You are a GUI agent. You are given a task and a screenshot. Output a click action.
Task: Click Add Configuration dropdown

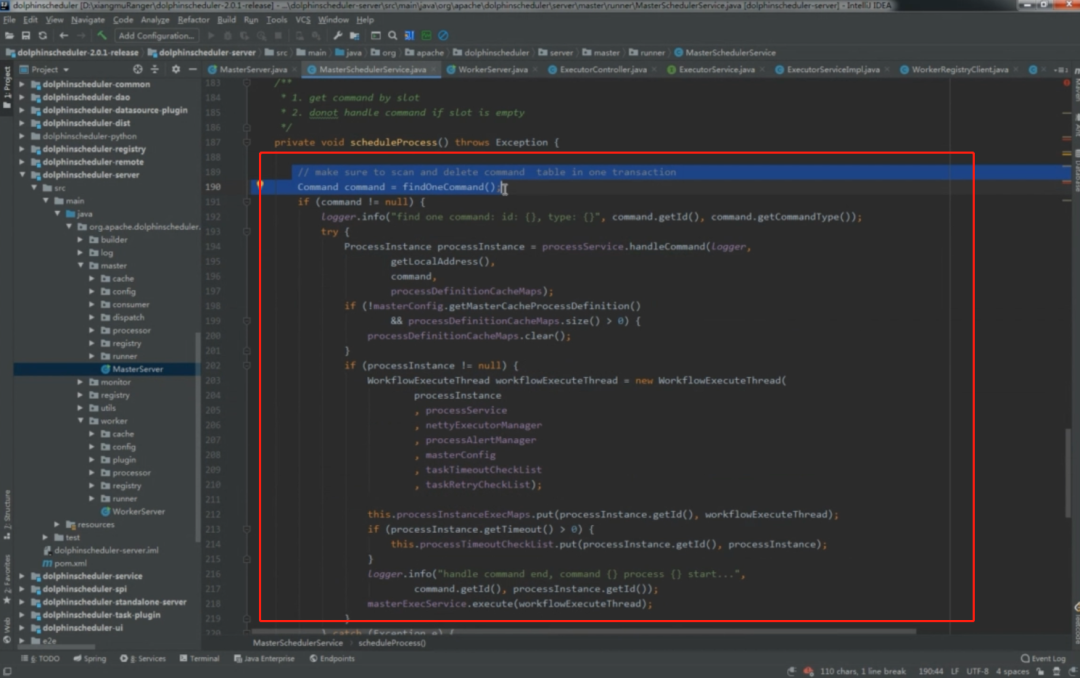coord(156,35)
